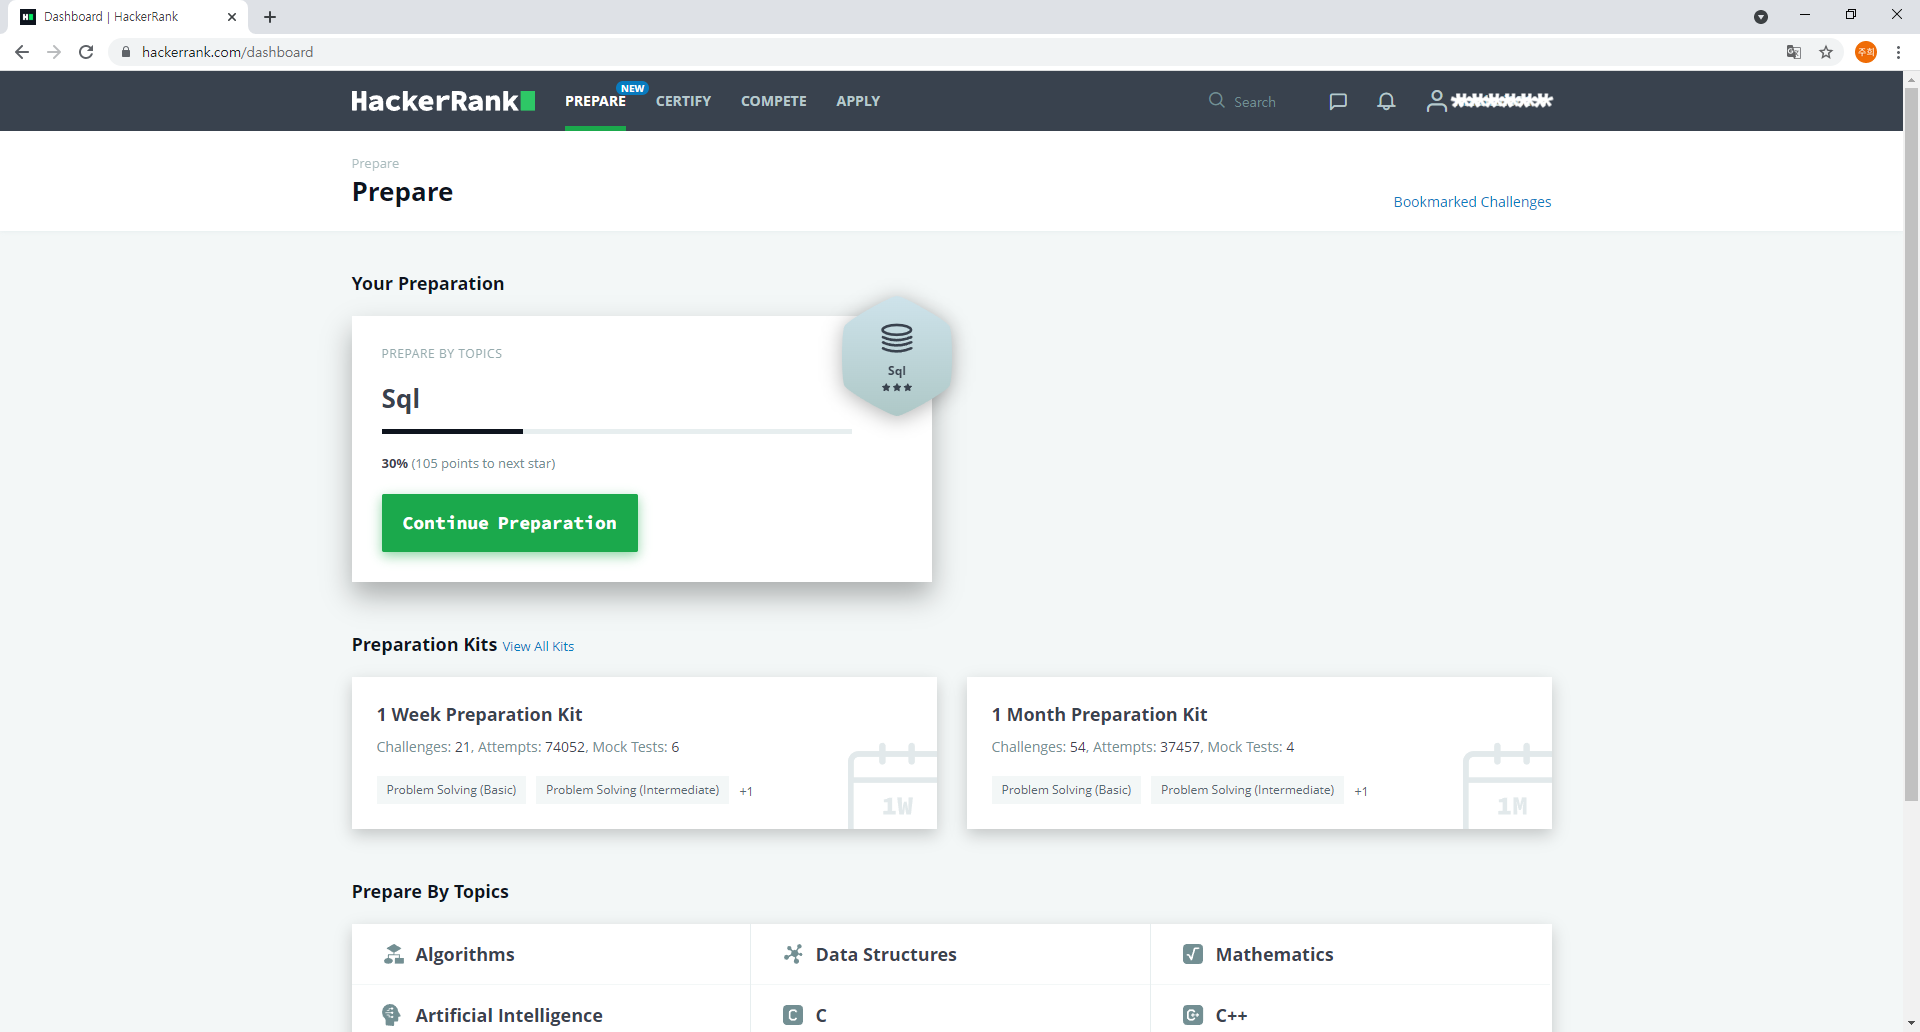Click Problem Solving (Intermediate) tag in 1 Week kit

(633, 790)
